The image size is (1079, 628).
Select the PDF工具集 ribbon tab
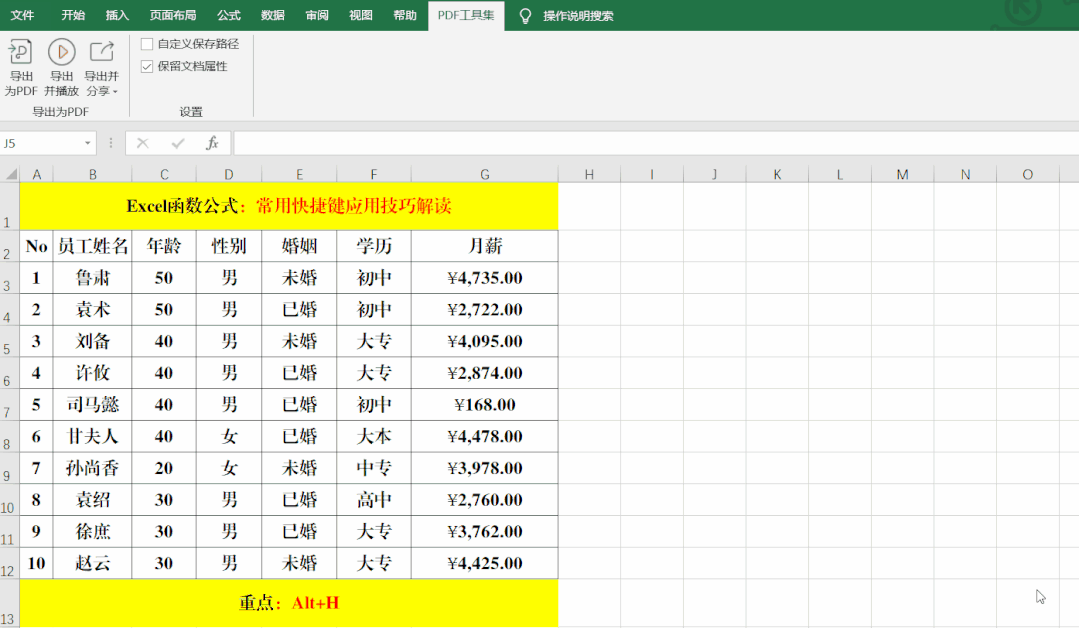point(466,15)
